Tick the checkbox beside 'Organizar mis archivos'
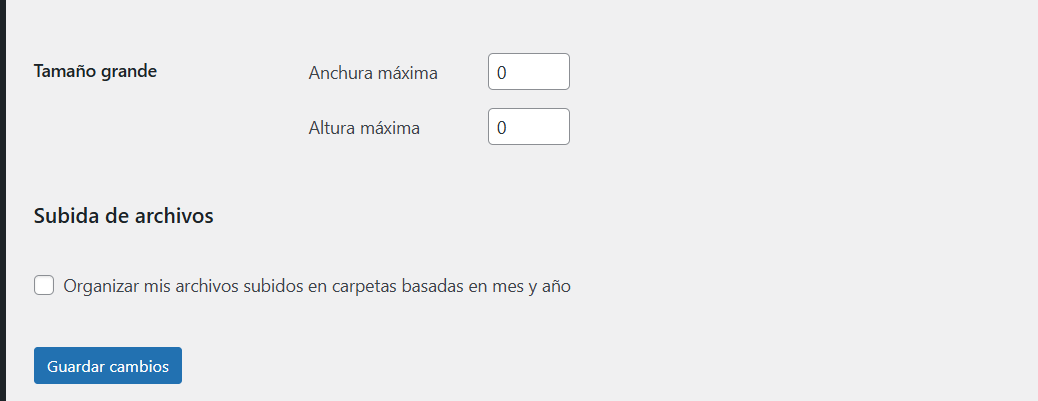 click(x=44, y=286)
